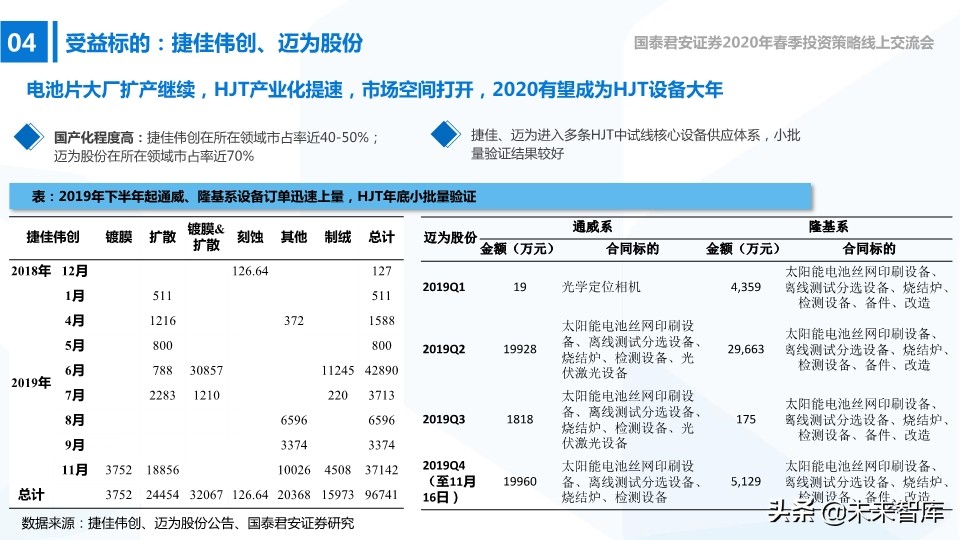Screen dimensions: 960x540
Task: Click the bold phrase '国产化程度高'
Action: tap(93, 137)
